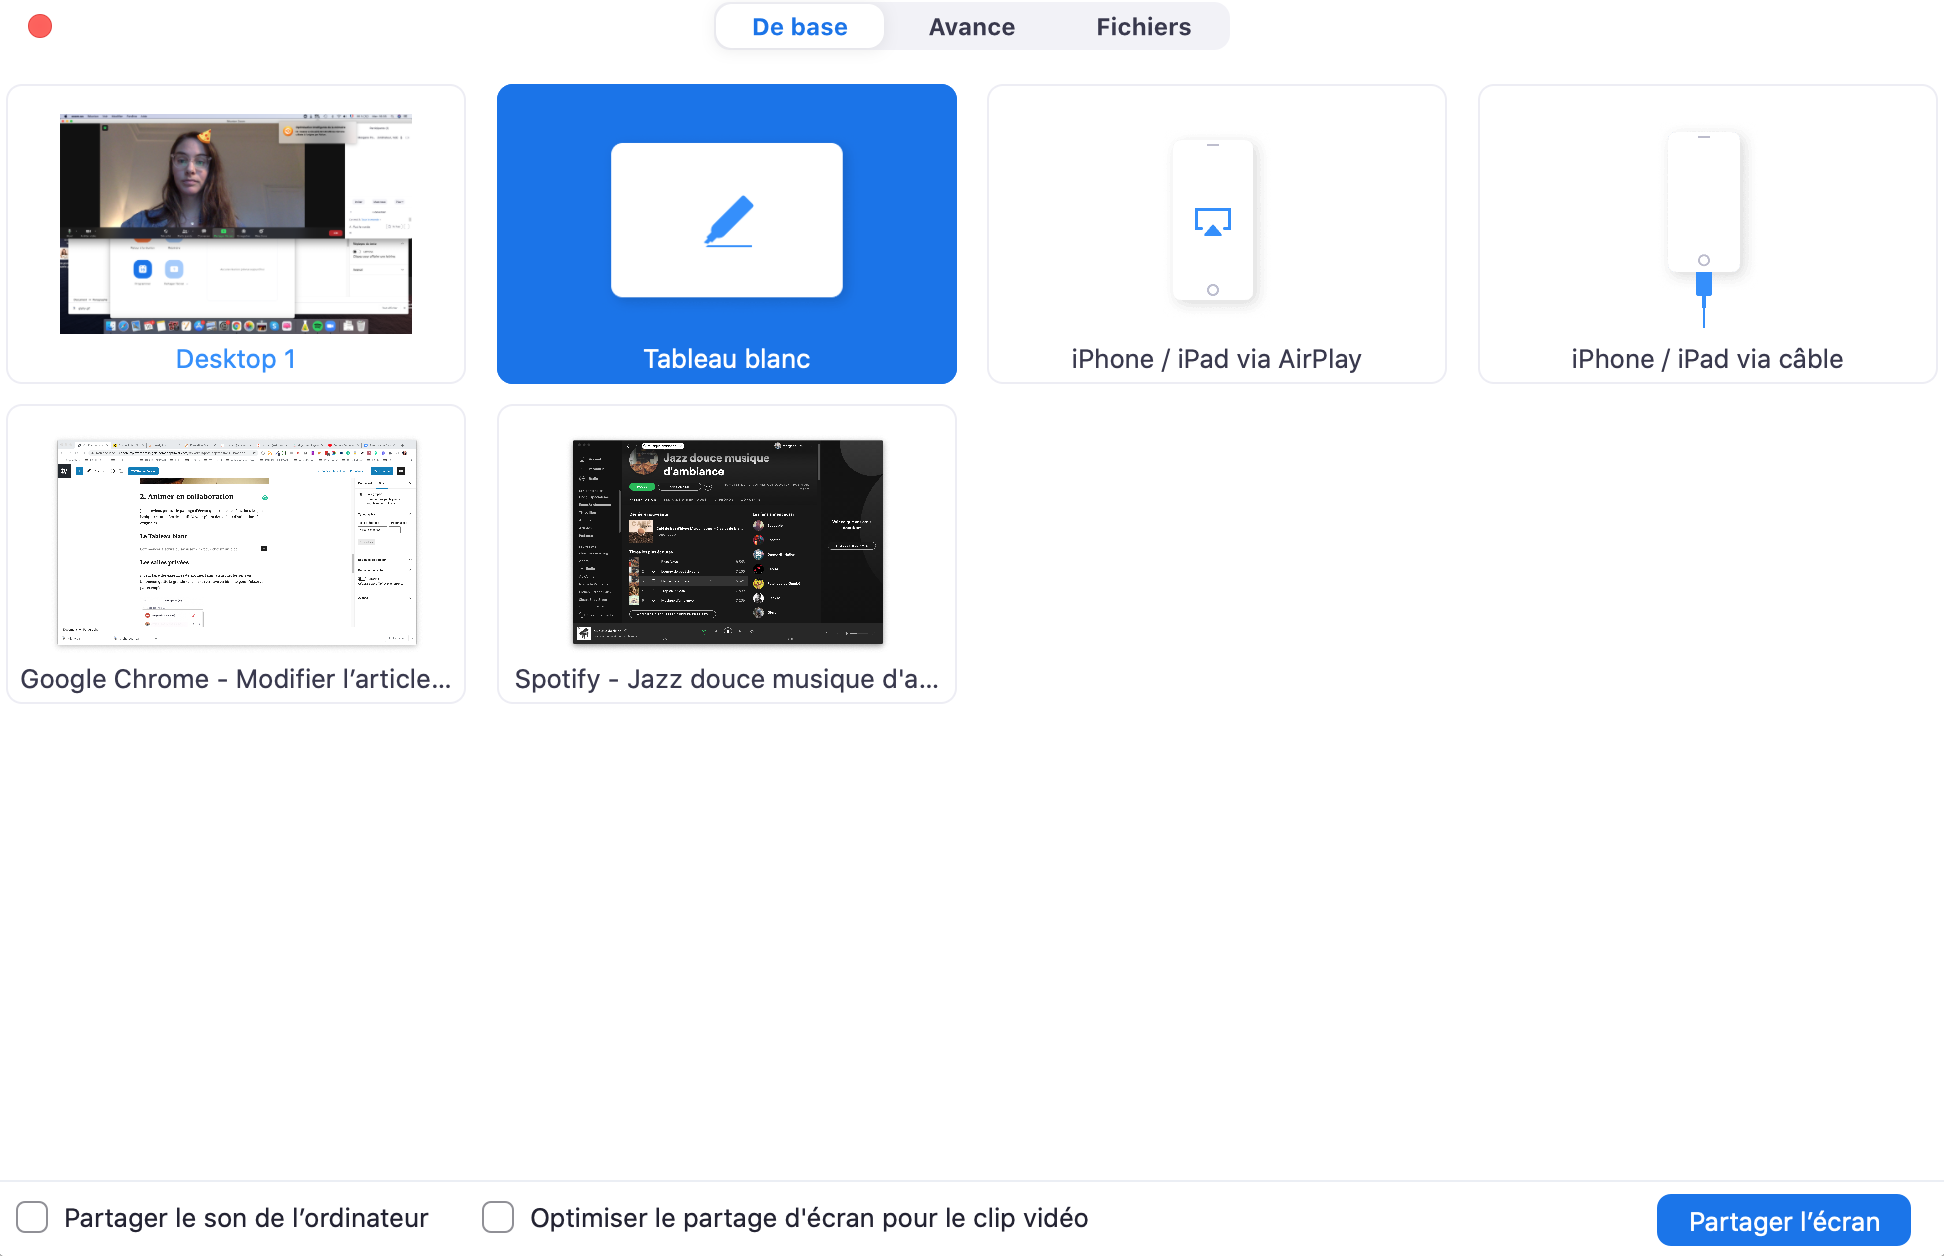
Task: Close the share window with red button
Action: click(40, 26)
